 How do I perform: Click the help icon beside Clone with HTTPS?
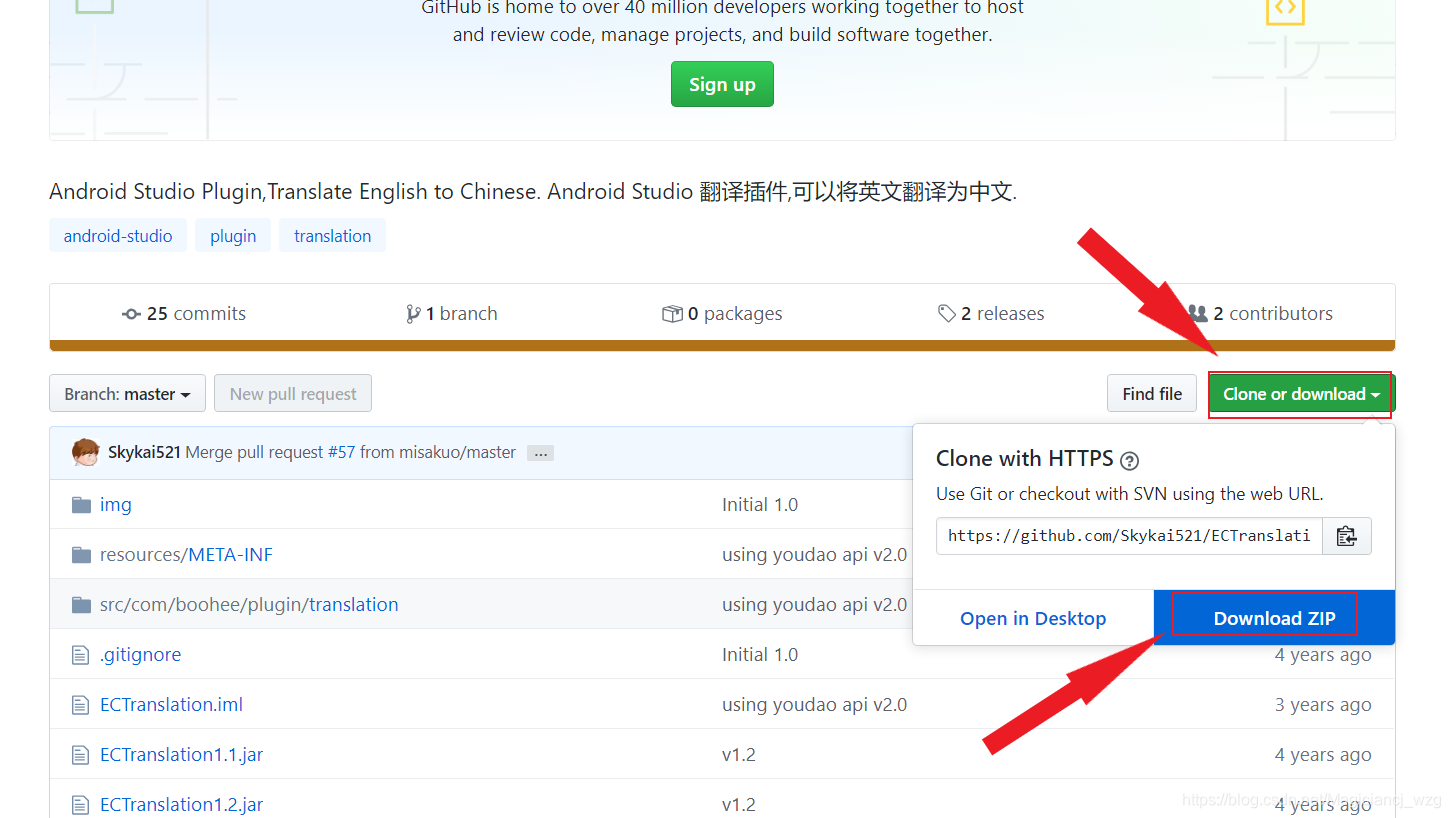[x=1129, y=461]
